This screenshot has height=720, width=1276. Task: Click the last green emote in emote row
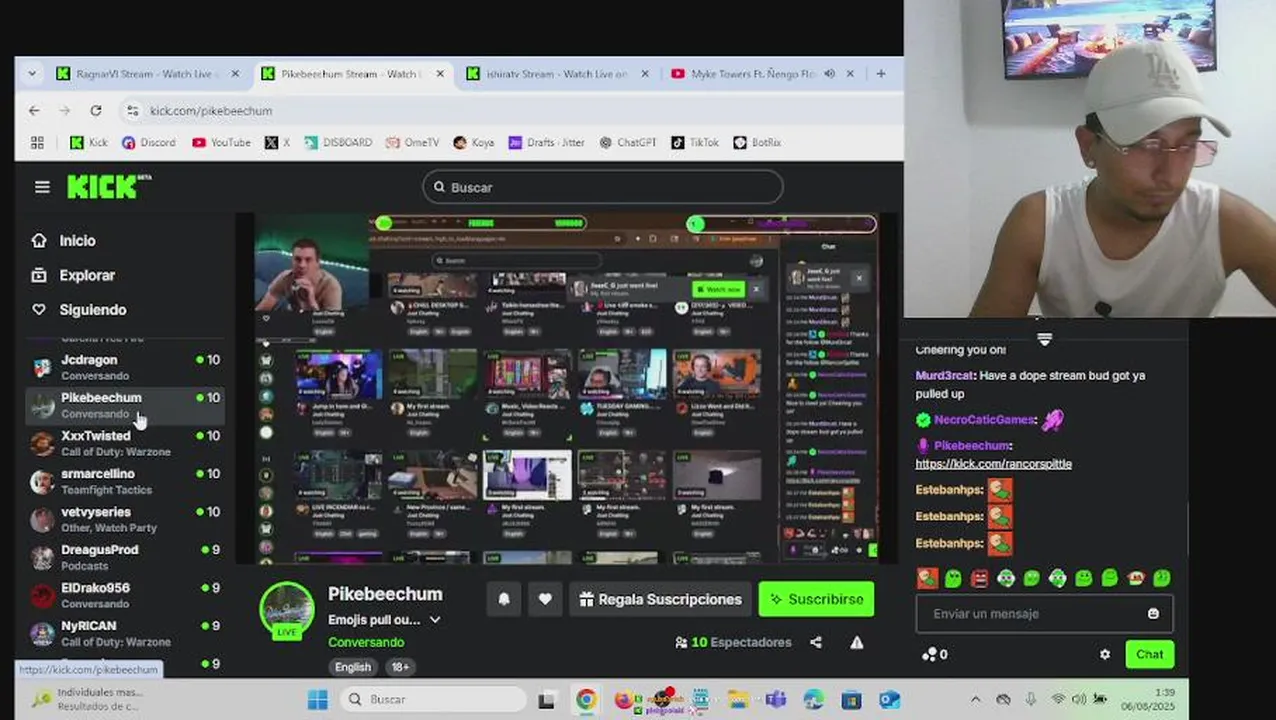coord(1161,578)
